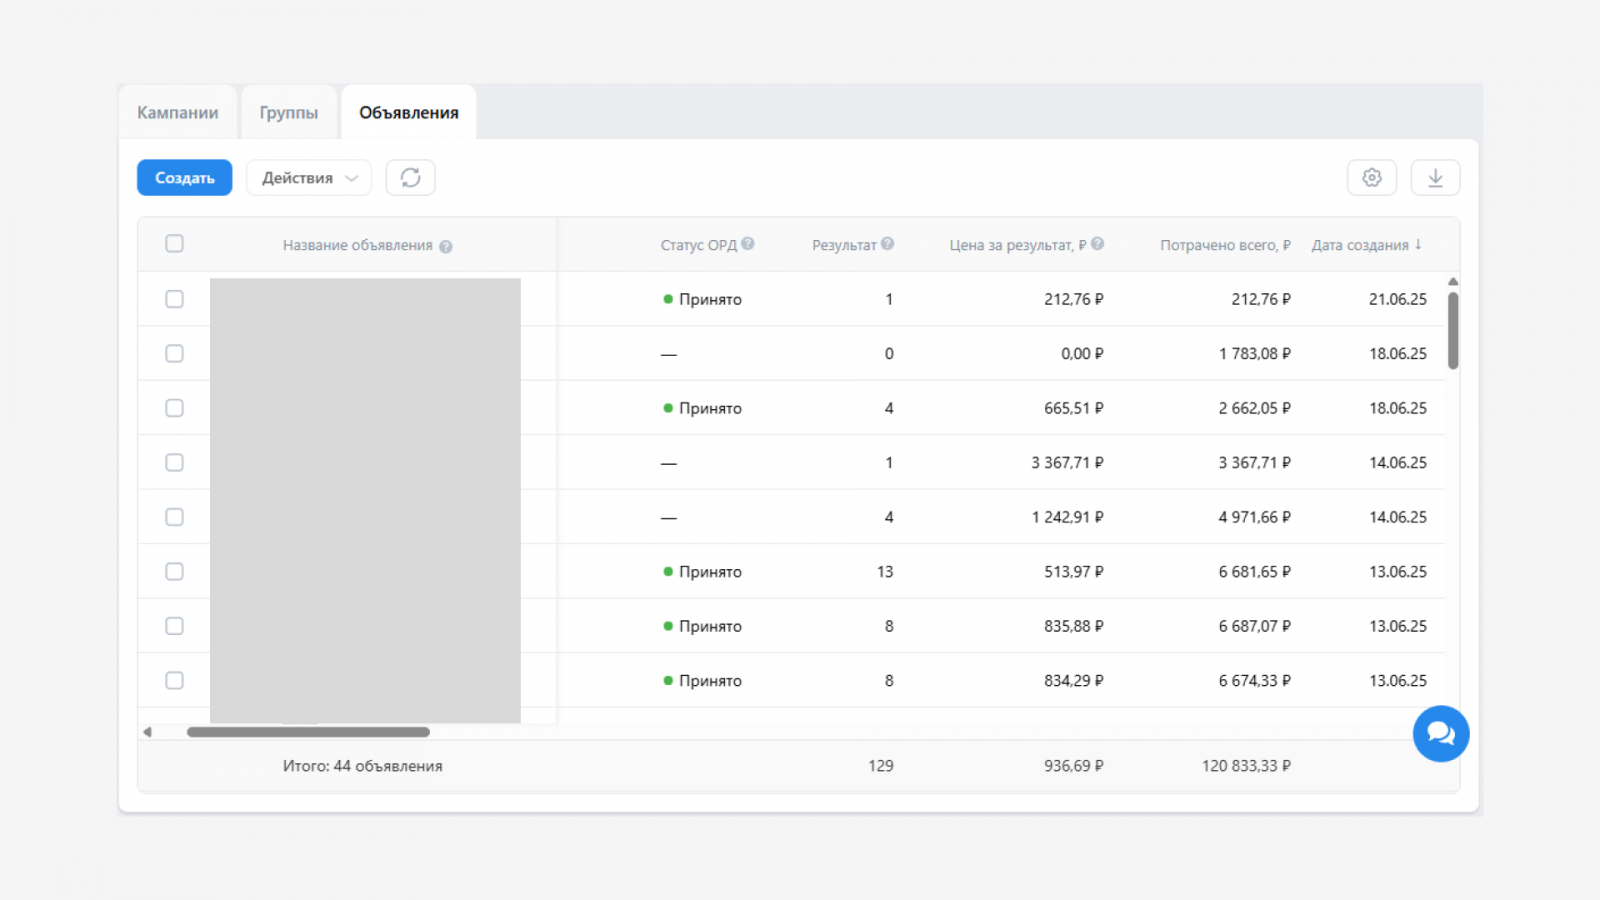Click the Потрачено всего column header
The image size is (1600, 900).
coord(1224,245)
